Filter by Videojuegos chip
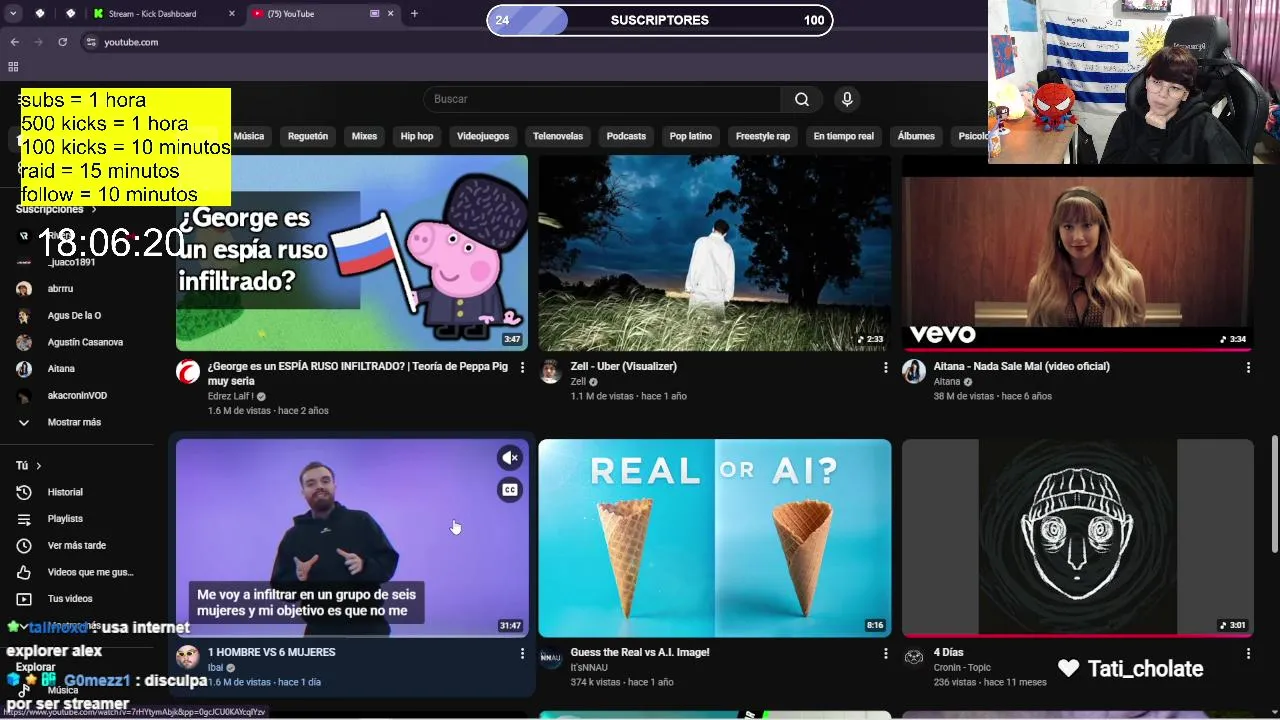This screenshot has width=1280, height=720. (x=483, y=136)
